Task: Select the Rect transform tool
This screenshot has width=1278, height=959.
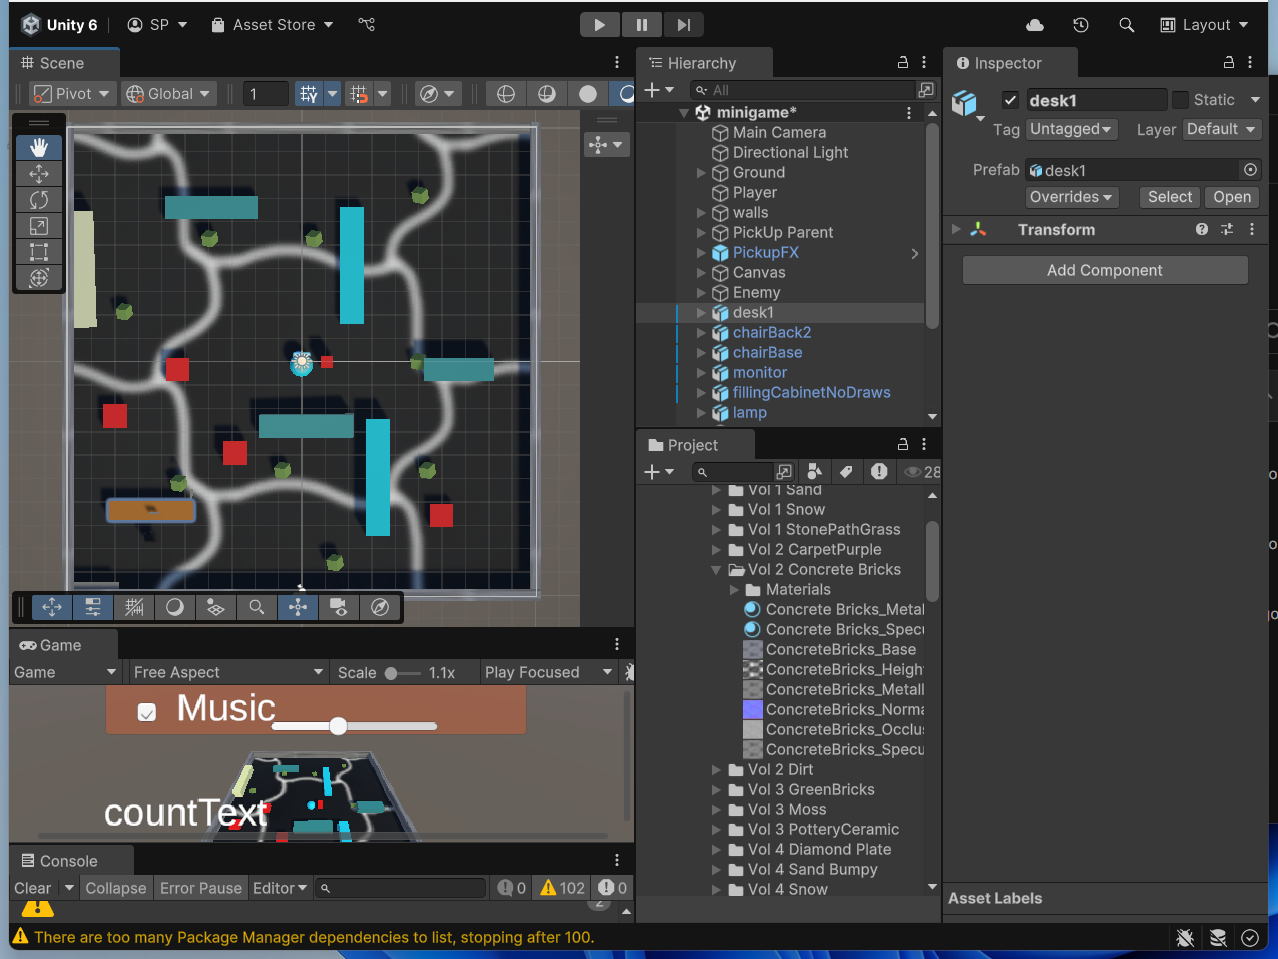Action: click(39, 252)
